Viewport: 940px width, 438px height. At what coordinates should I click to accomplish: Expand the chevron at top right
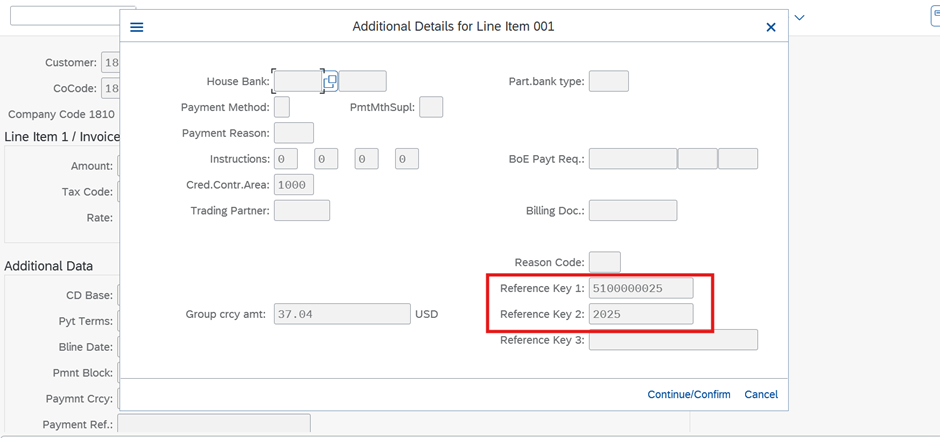pos(799,17)
